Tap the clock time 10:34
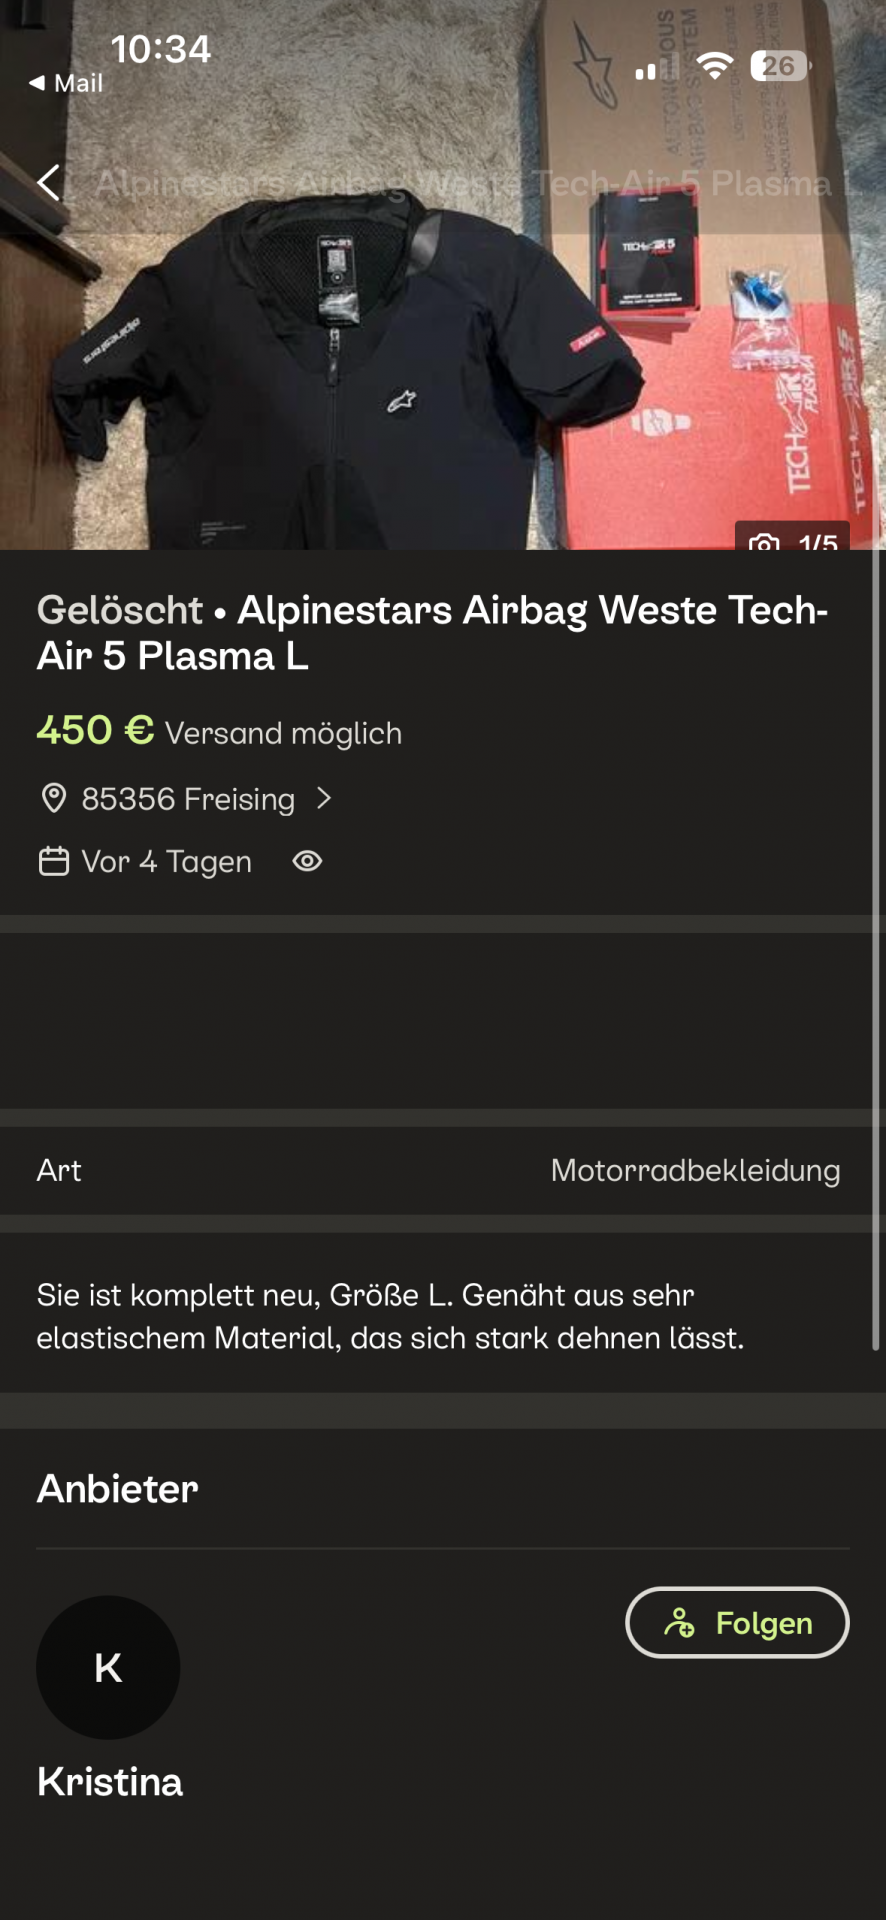Screen dimensions: 886x1920 (160, 49)
